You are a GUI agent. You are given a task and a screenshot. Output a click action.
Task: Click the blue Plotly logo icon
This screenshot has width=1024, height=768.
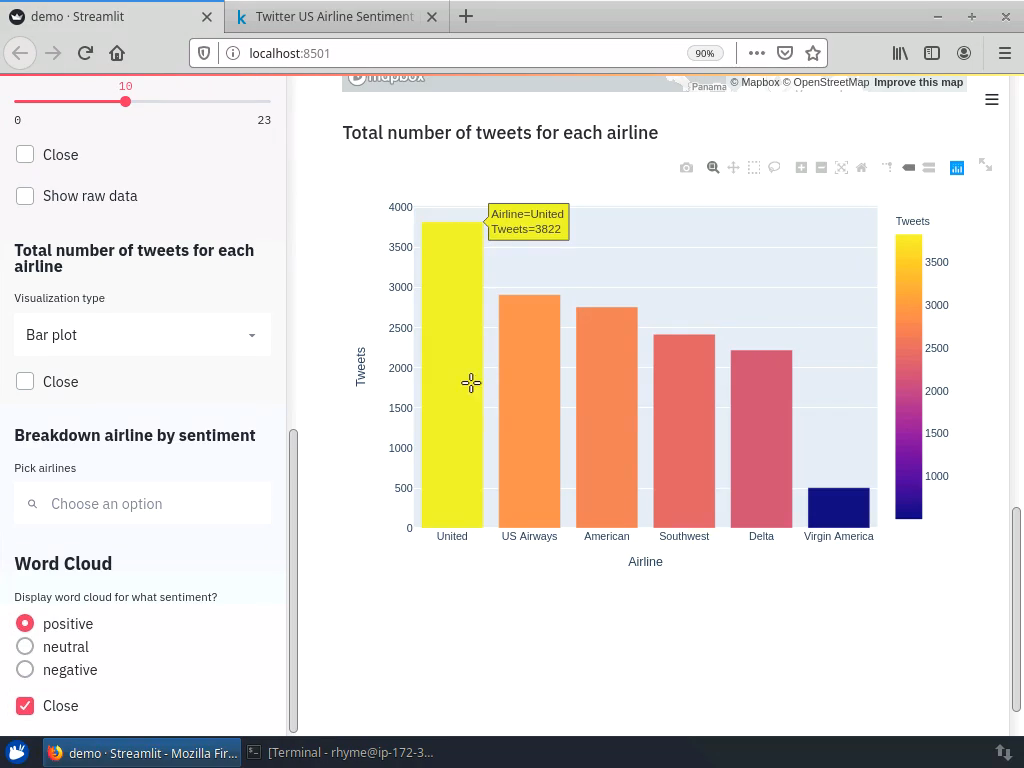click(957, 168)
